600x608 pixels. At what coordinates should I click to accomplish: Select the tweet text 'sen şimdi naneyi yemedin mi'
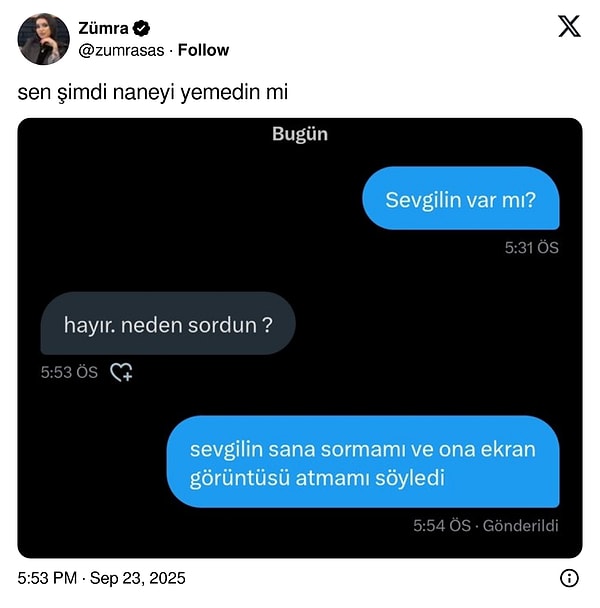(153, 92)
